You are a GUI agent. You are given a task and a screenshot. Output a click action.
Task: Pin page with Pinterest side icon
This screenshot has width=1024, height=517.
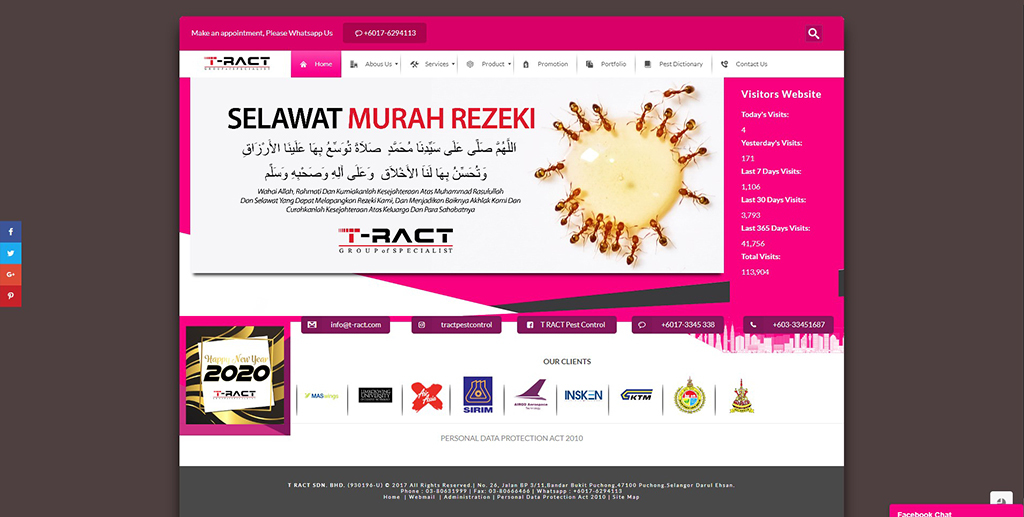tap(10, 296)
